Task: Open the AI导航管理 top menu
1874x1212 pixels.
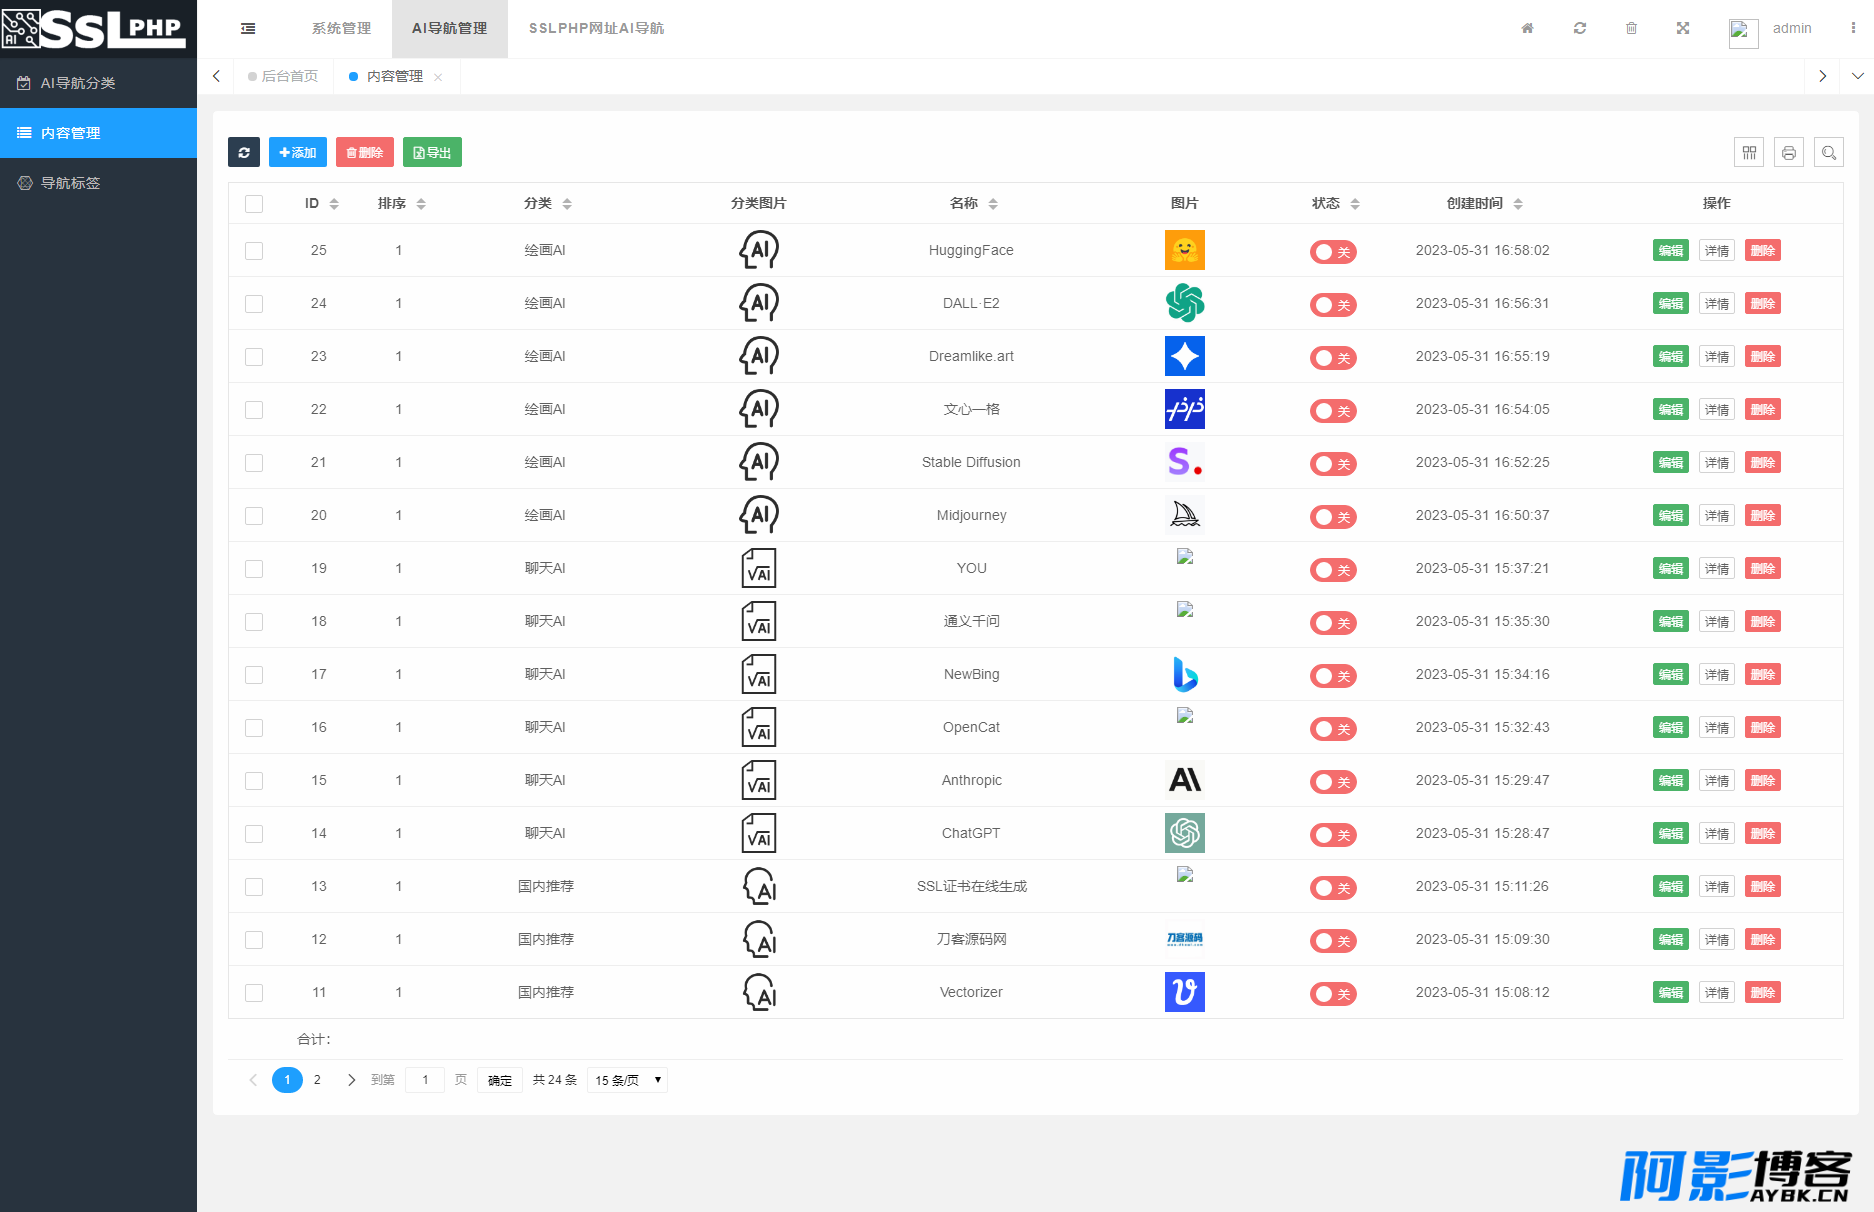Action: click(x=449, y=29)
